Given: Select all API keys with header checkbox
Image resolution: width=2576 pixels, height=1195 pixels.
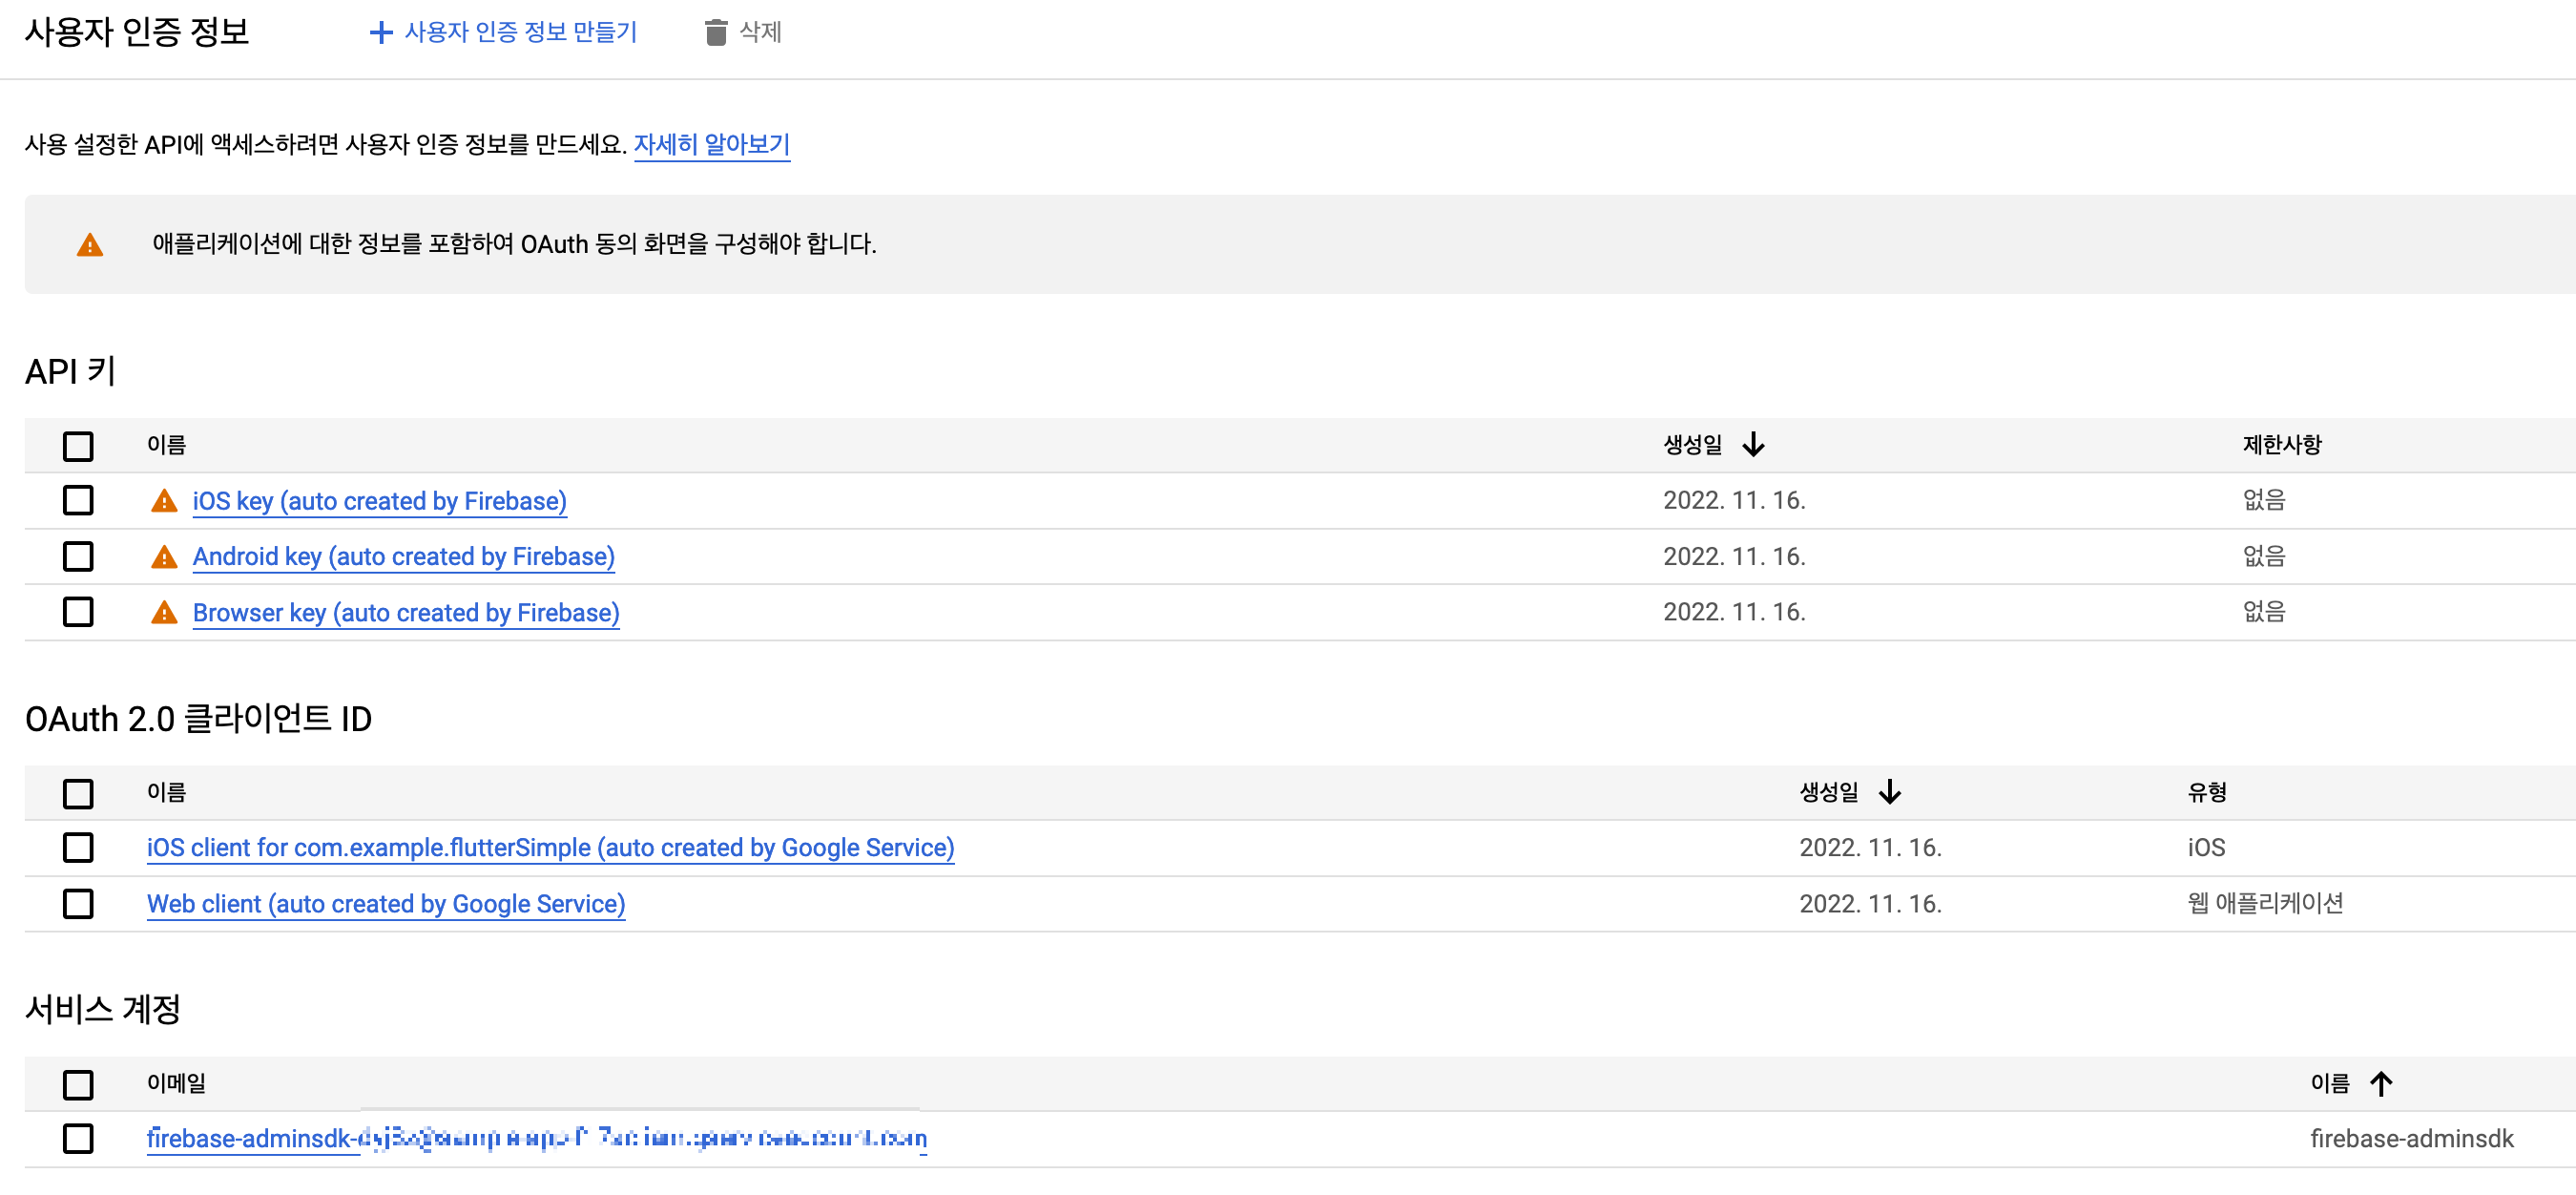Looking at the screenshot, I should 78,446.
